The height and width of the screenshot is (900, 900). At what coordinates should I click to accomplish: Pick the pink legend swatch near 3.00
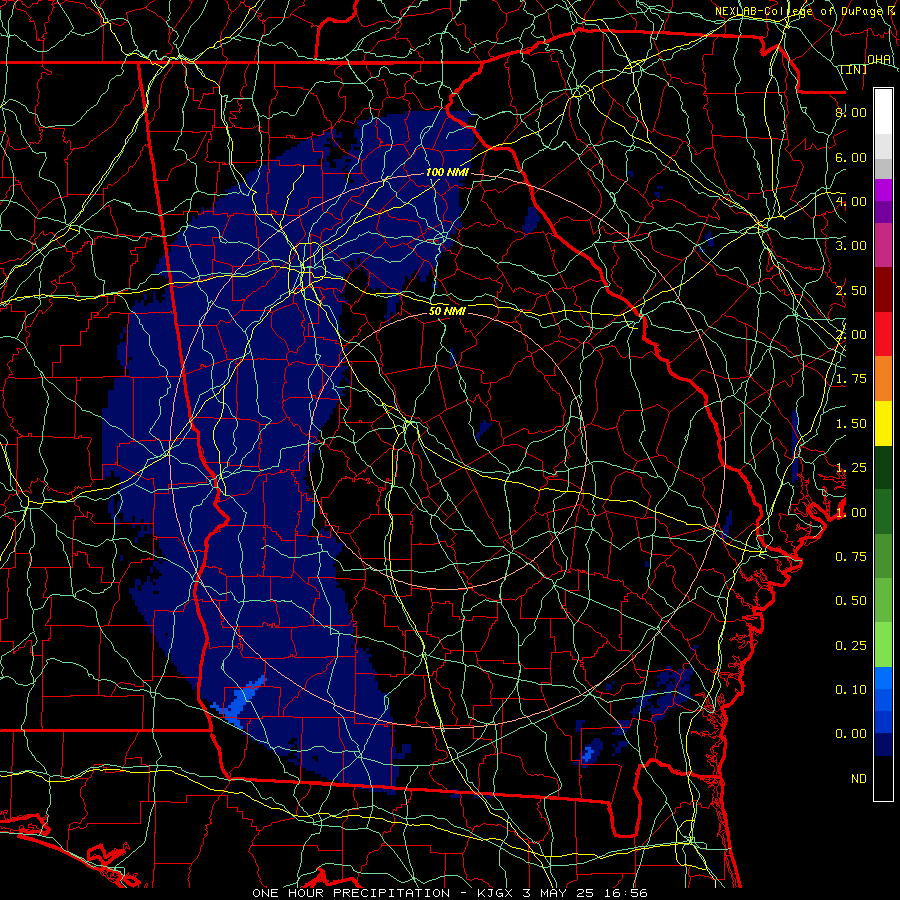point(883,245)
